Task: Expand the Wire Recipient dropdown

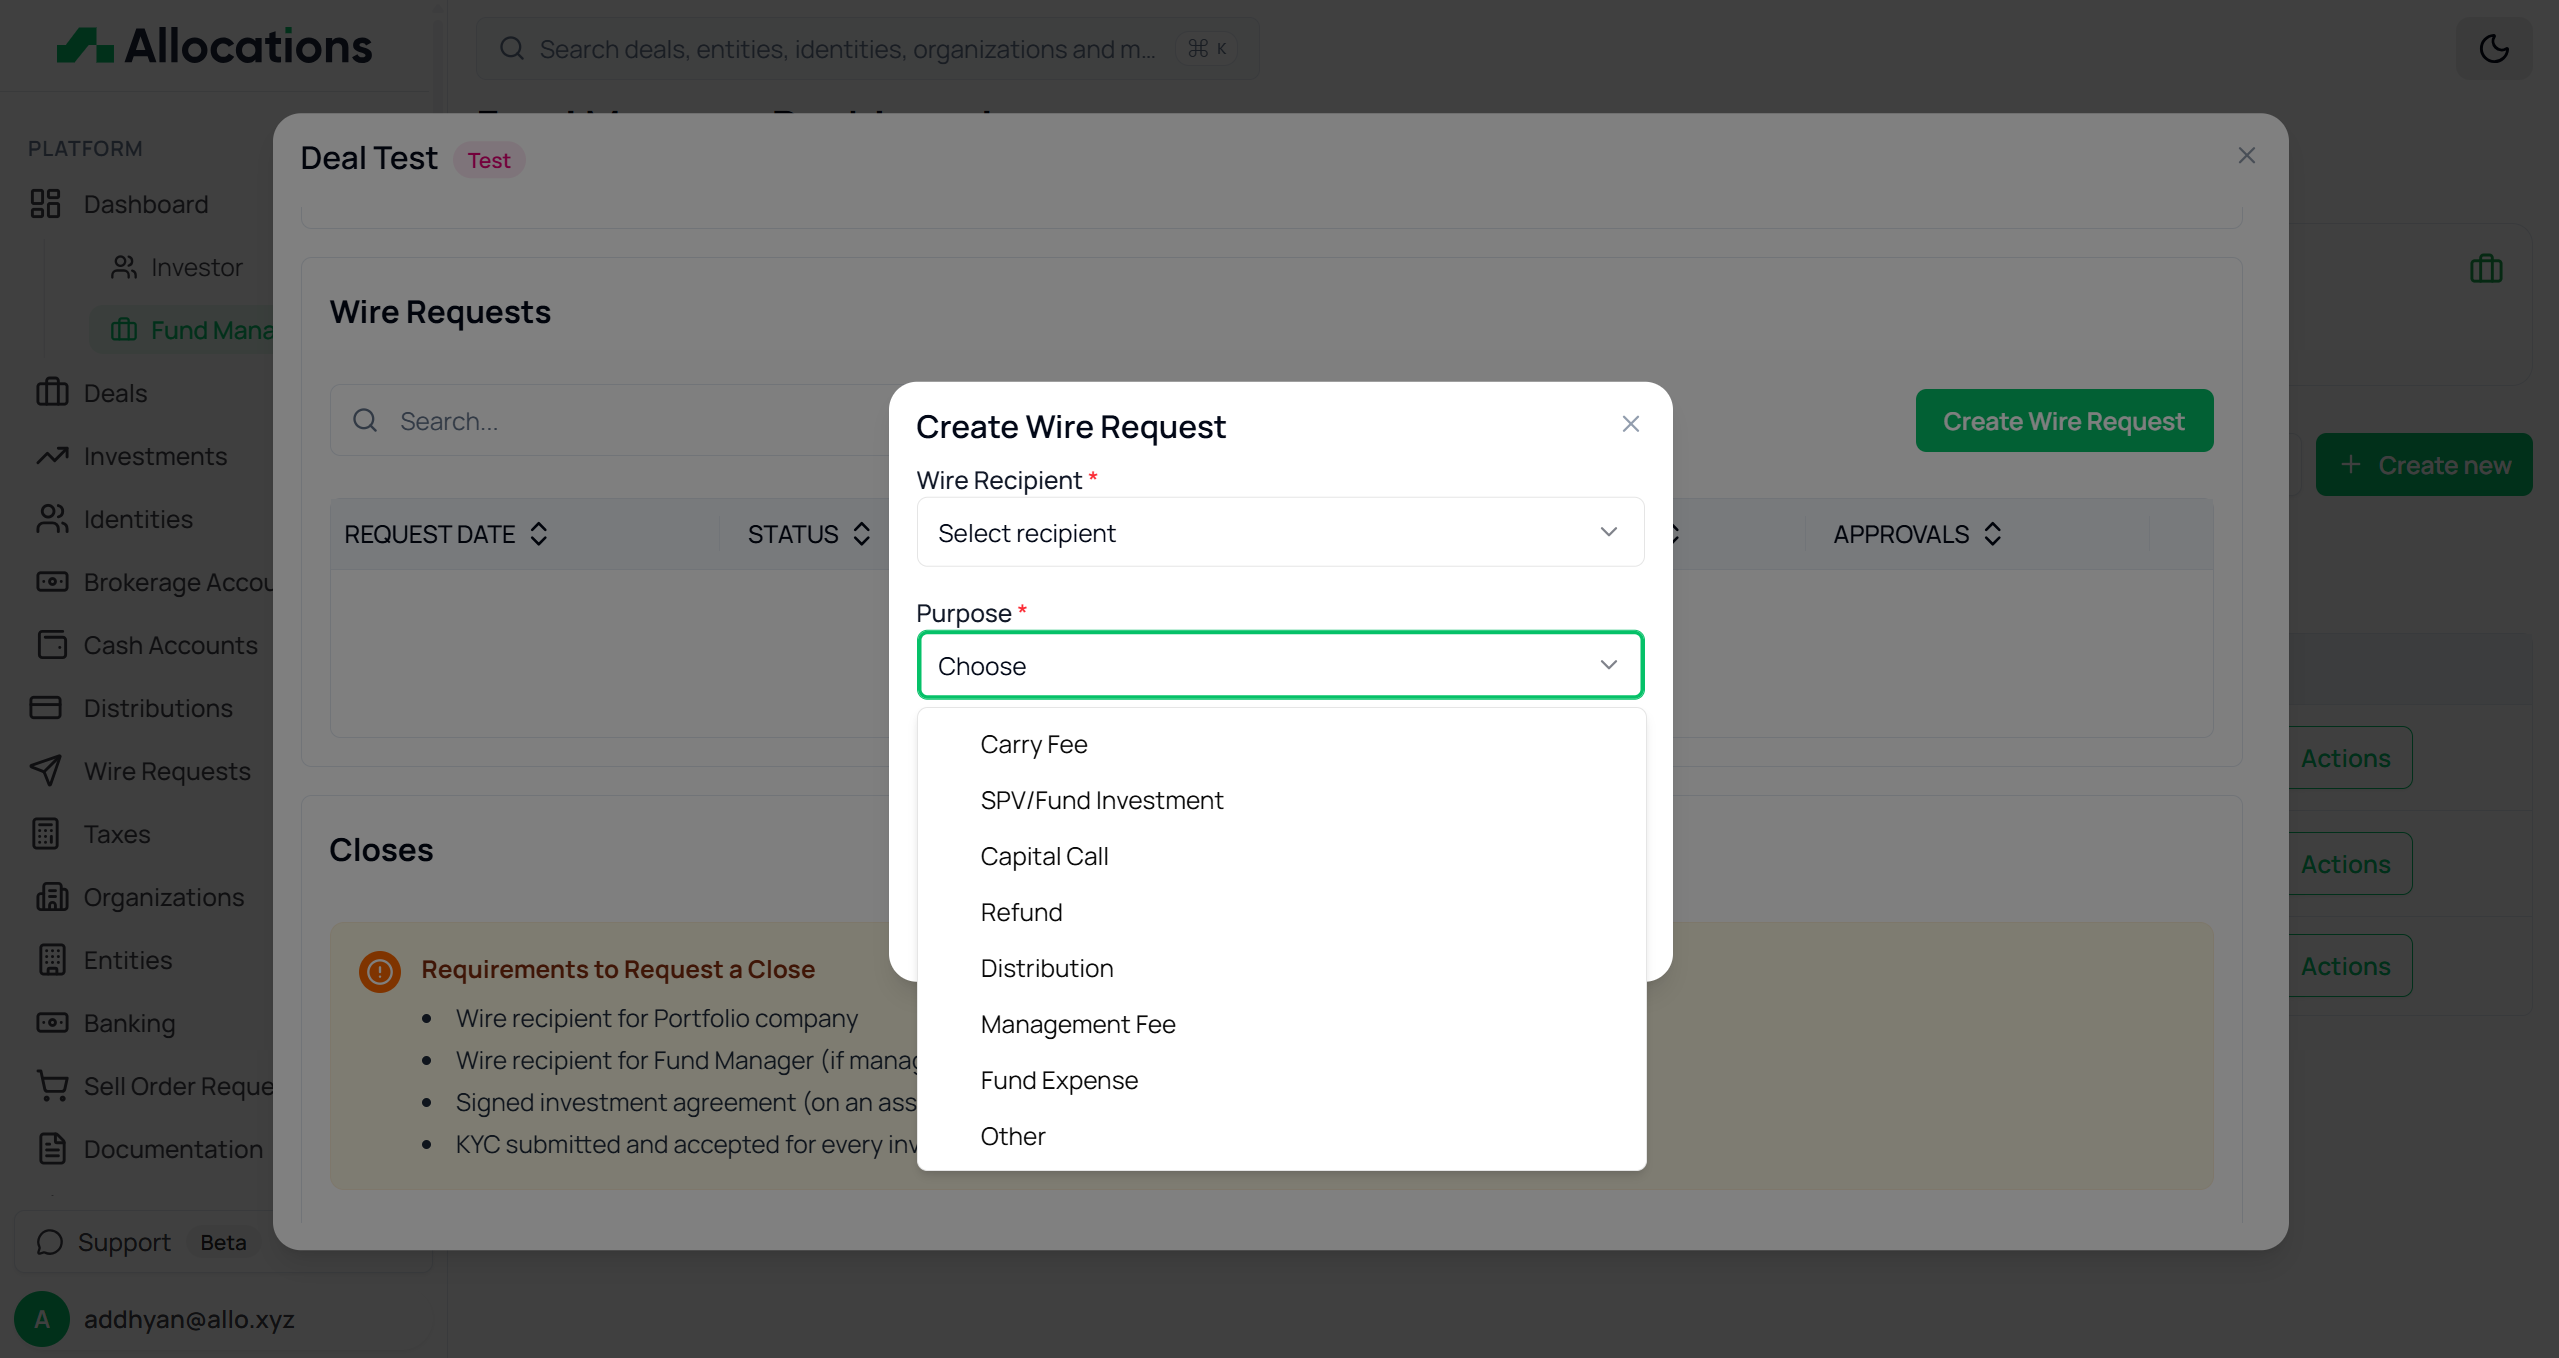Action: 1279,532
